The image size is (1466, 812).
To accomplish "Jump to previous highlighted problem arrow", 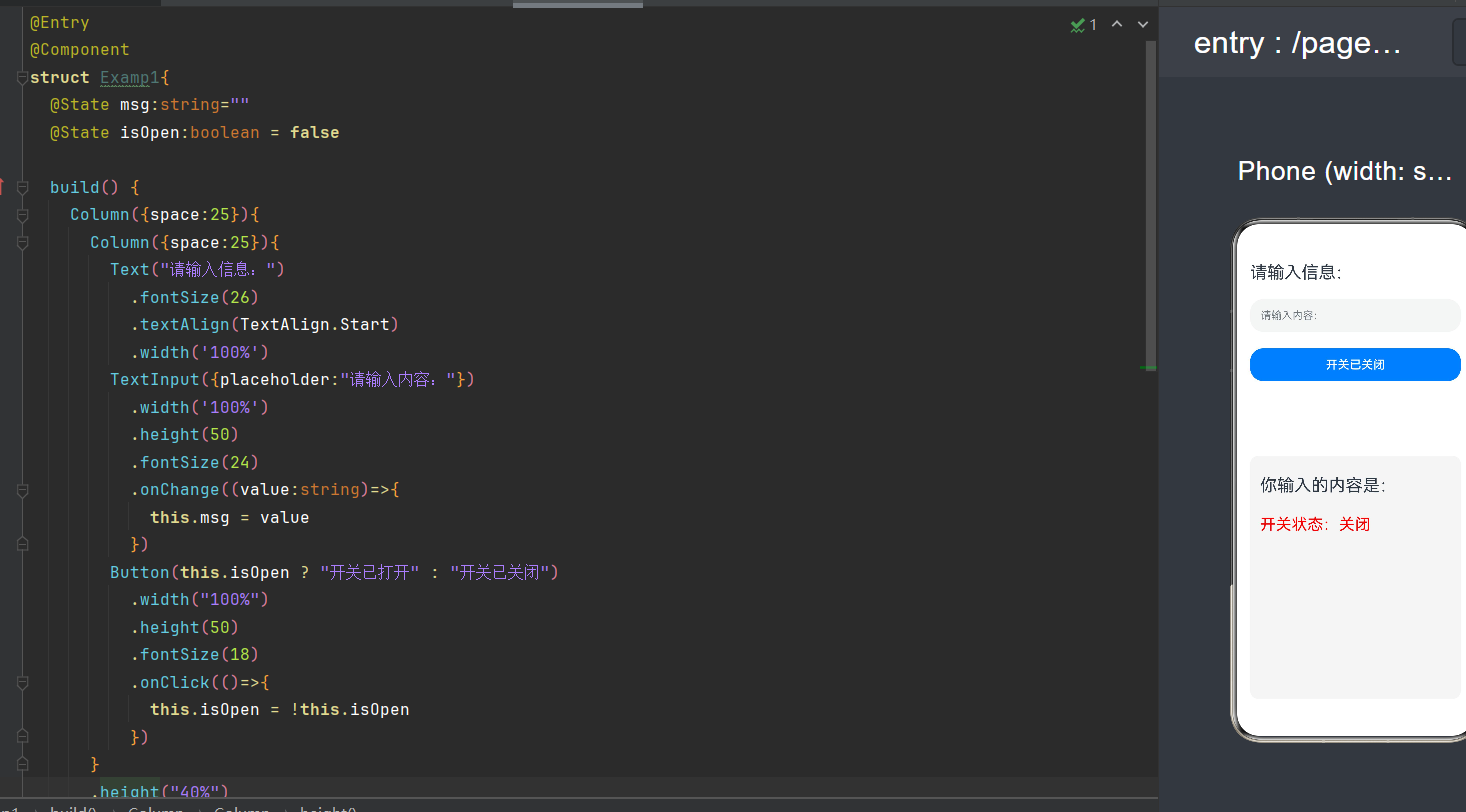I will pyautogui.click(x=1117, y=24).
